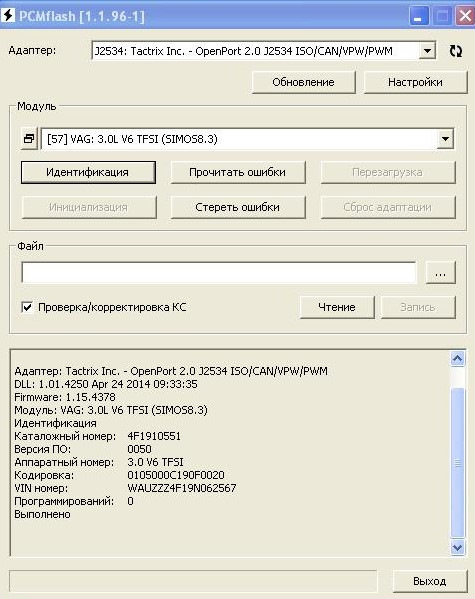This screenshot has height=599, width=475.
Task: Click the Чтение read button
Action: 337,307
